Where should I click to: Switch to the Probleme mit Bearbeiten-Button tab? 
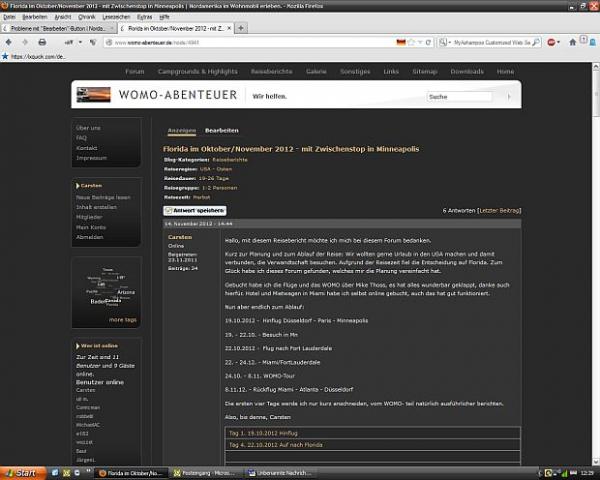click(58, 28)
